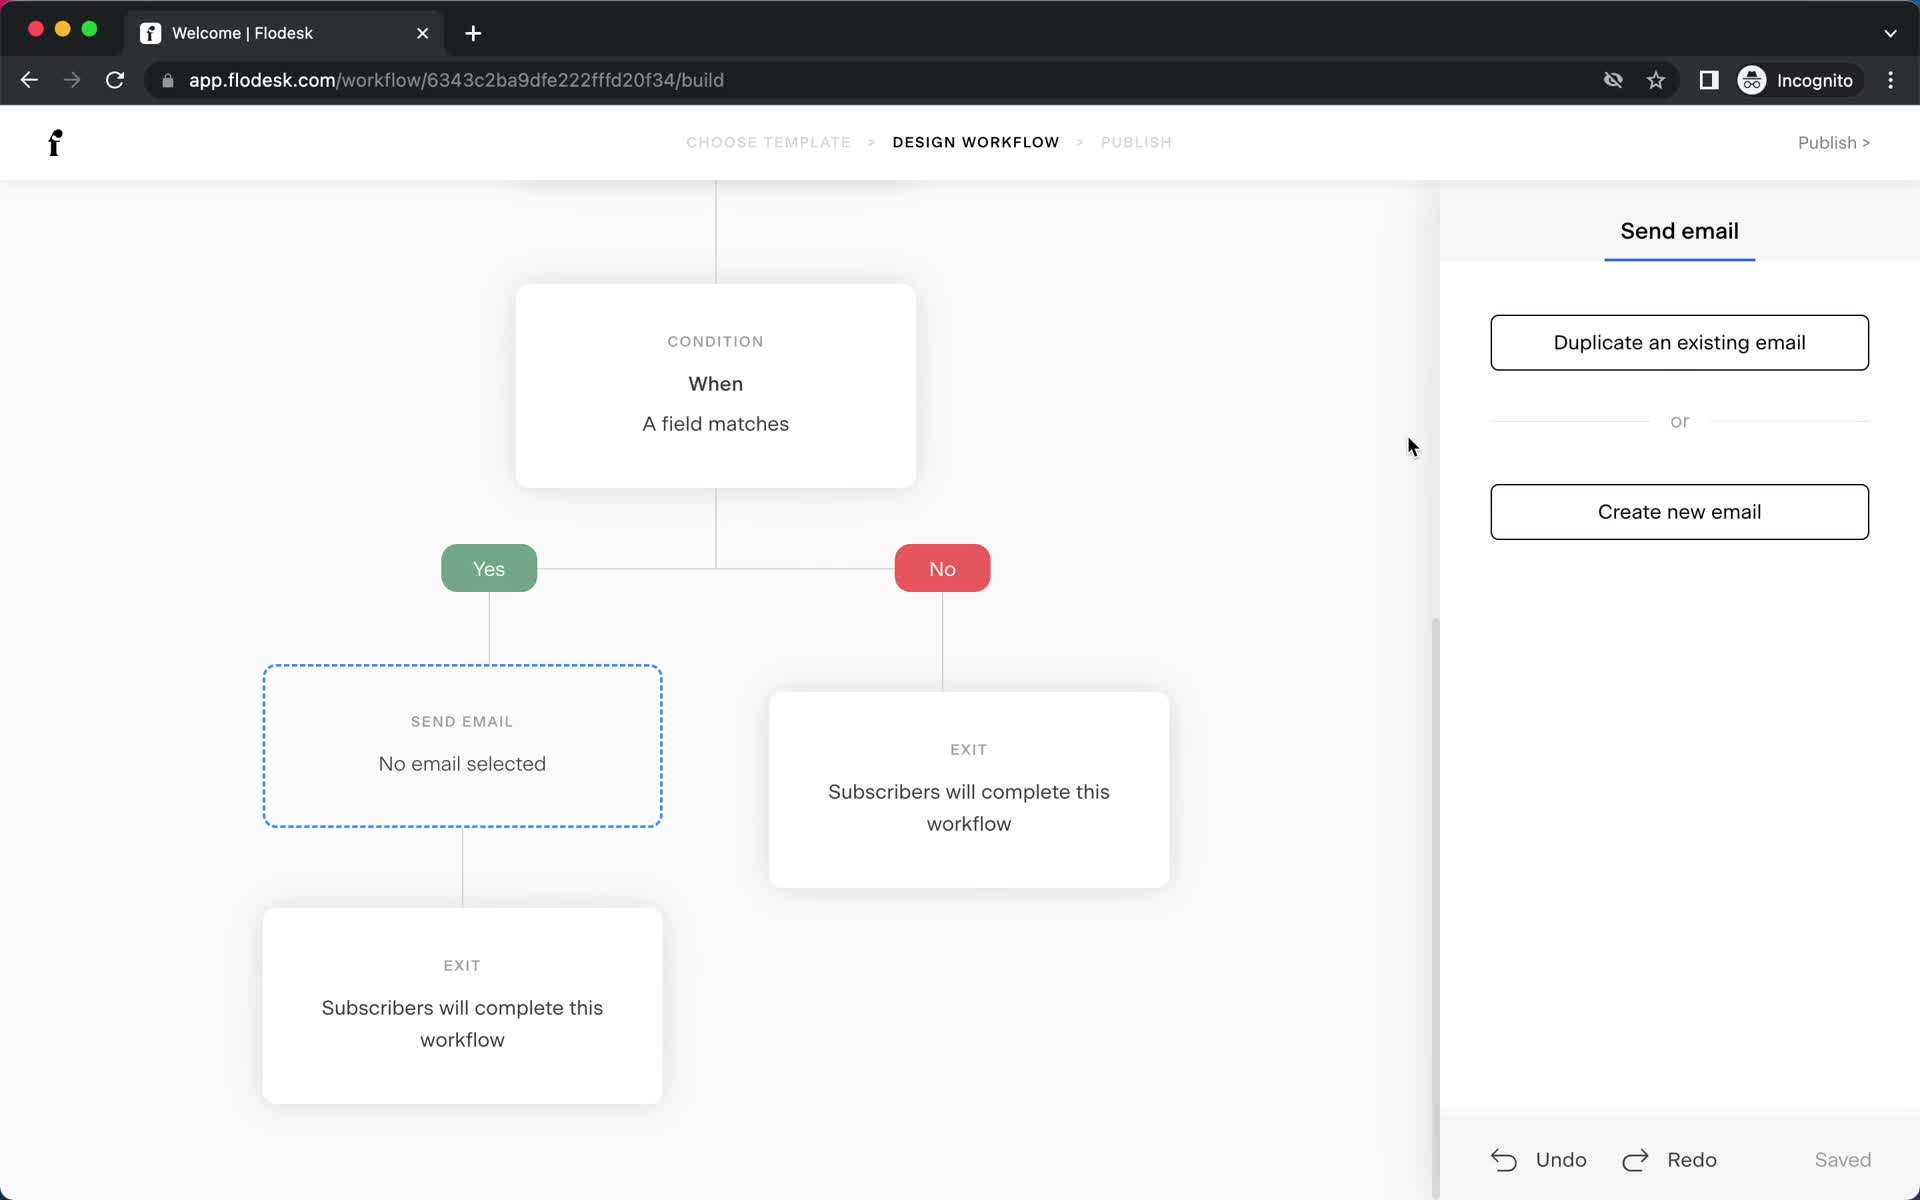
Task: Click the Publish button top-right corner
Action: (x=1832, y=142)
